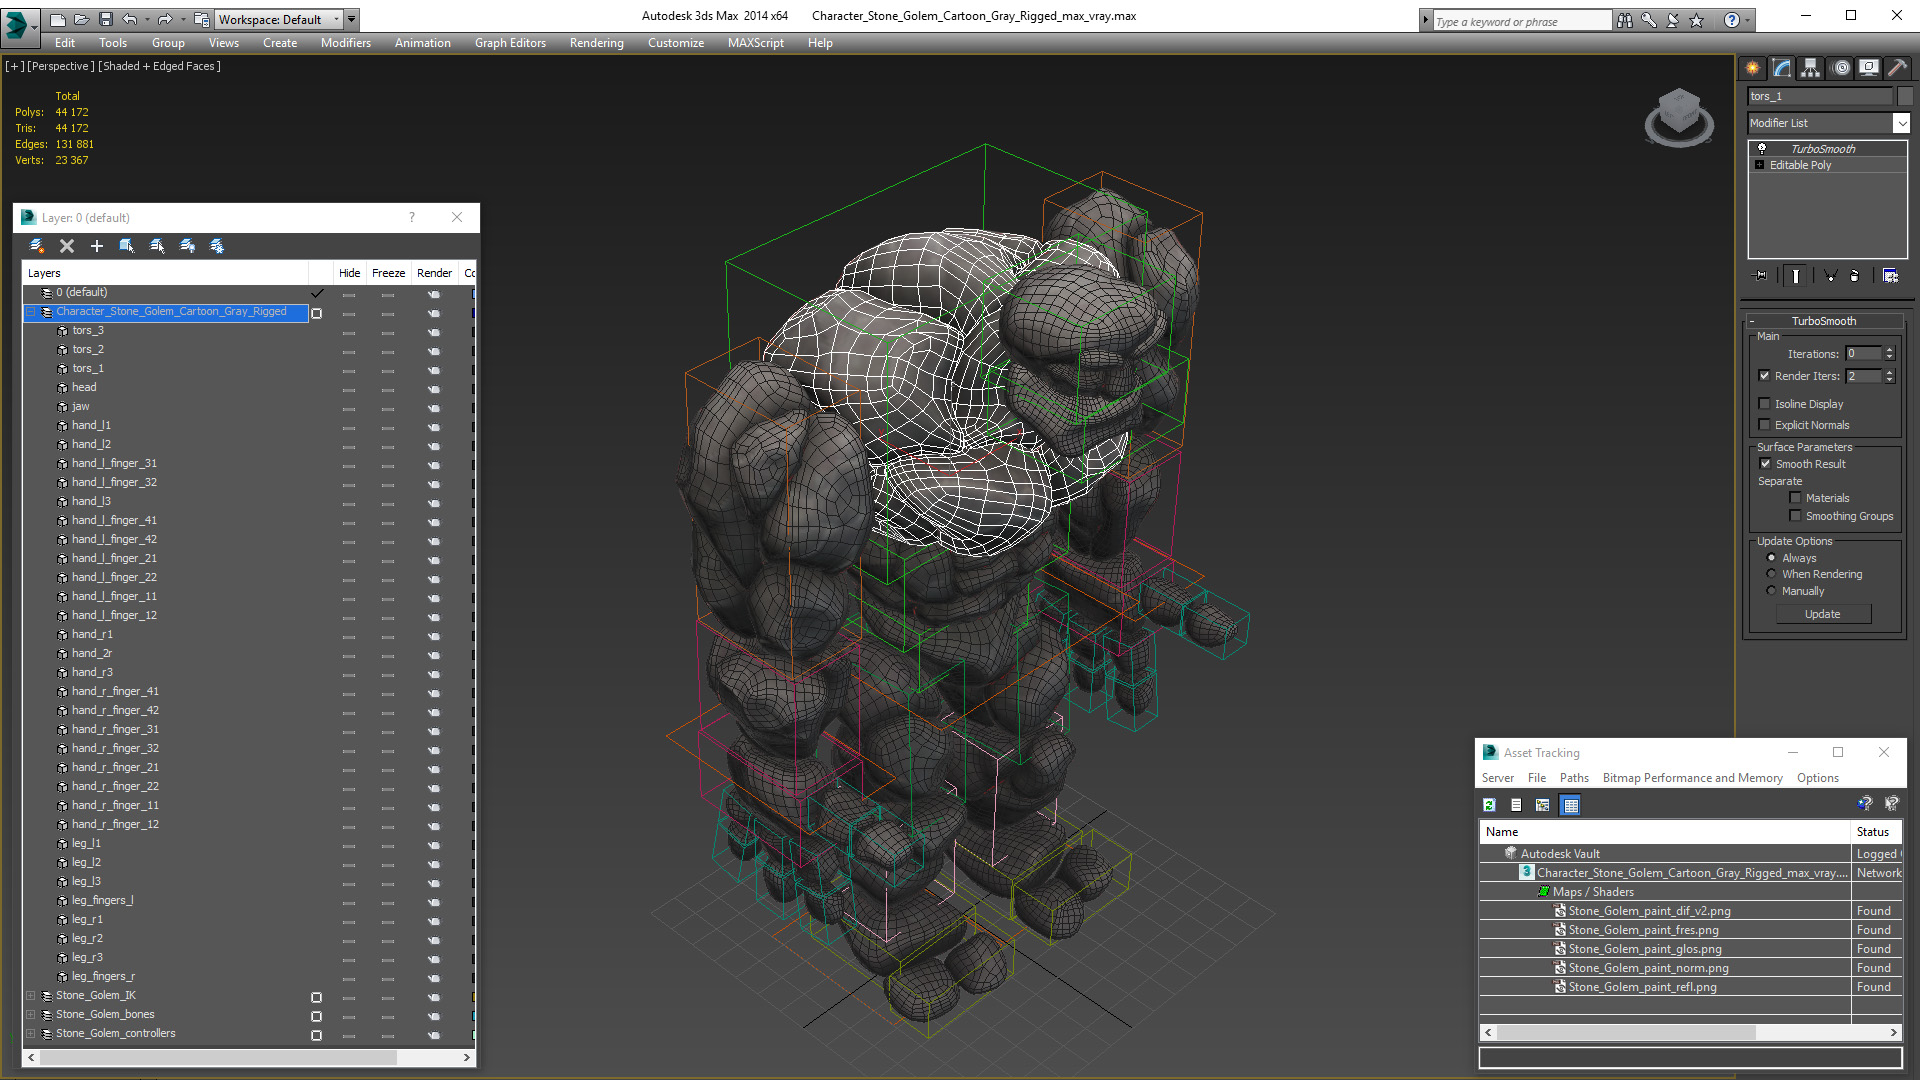Increase Iterations spinner up arrow

(x=1889, y=350)
